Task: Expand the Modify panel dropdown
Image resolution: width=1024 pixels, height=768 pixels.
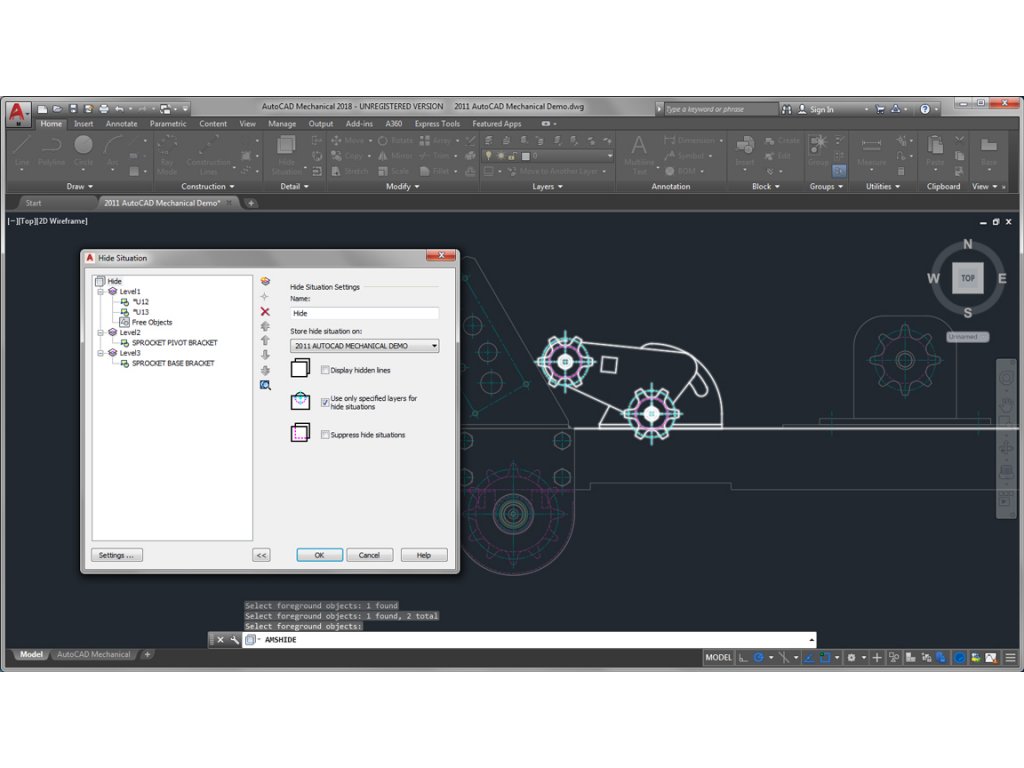Action: tap(402, 187)
